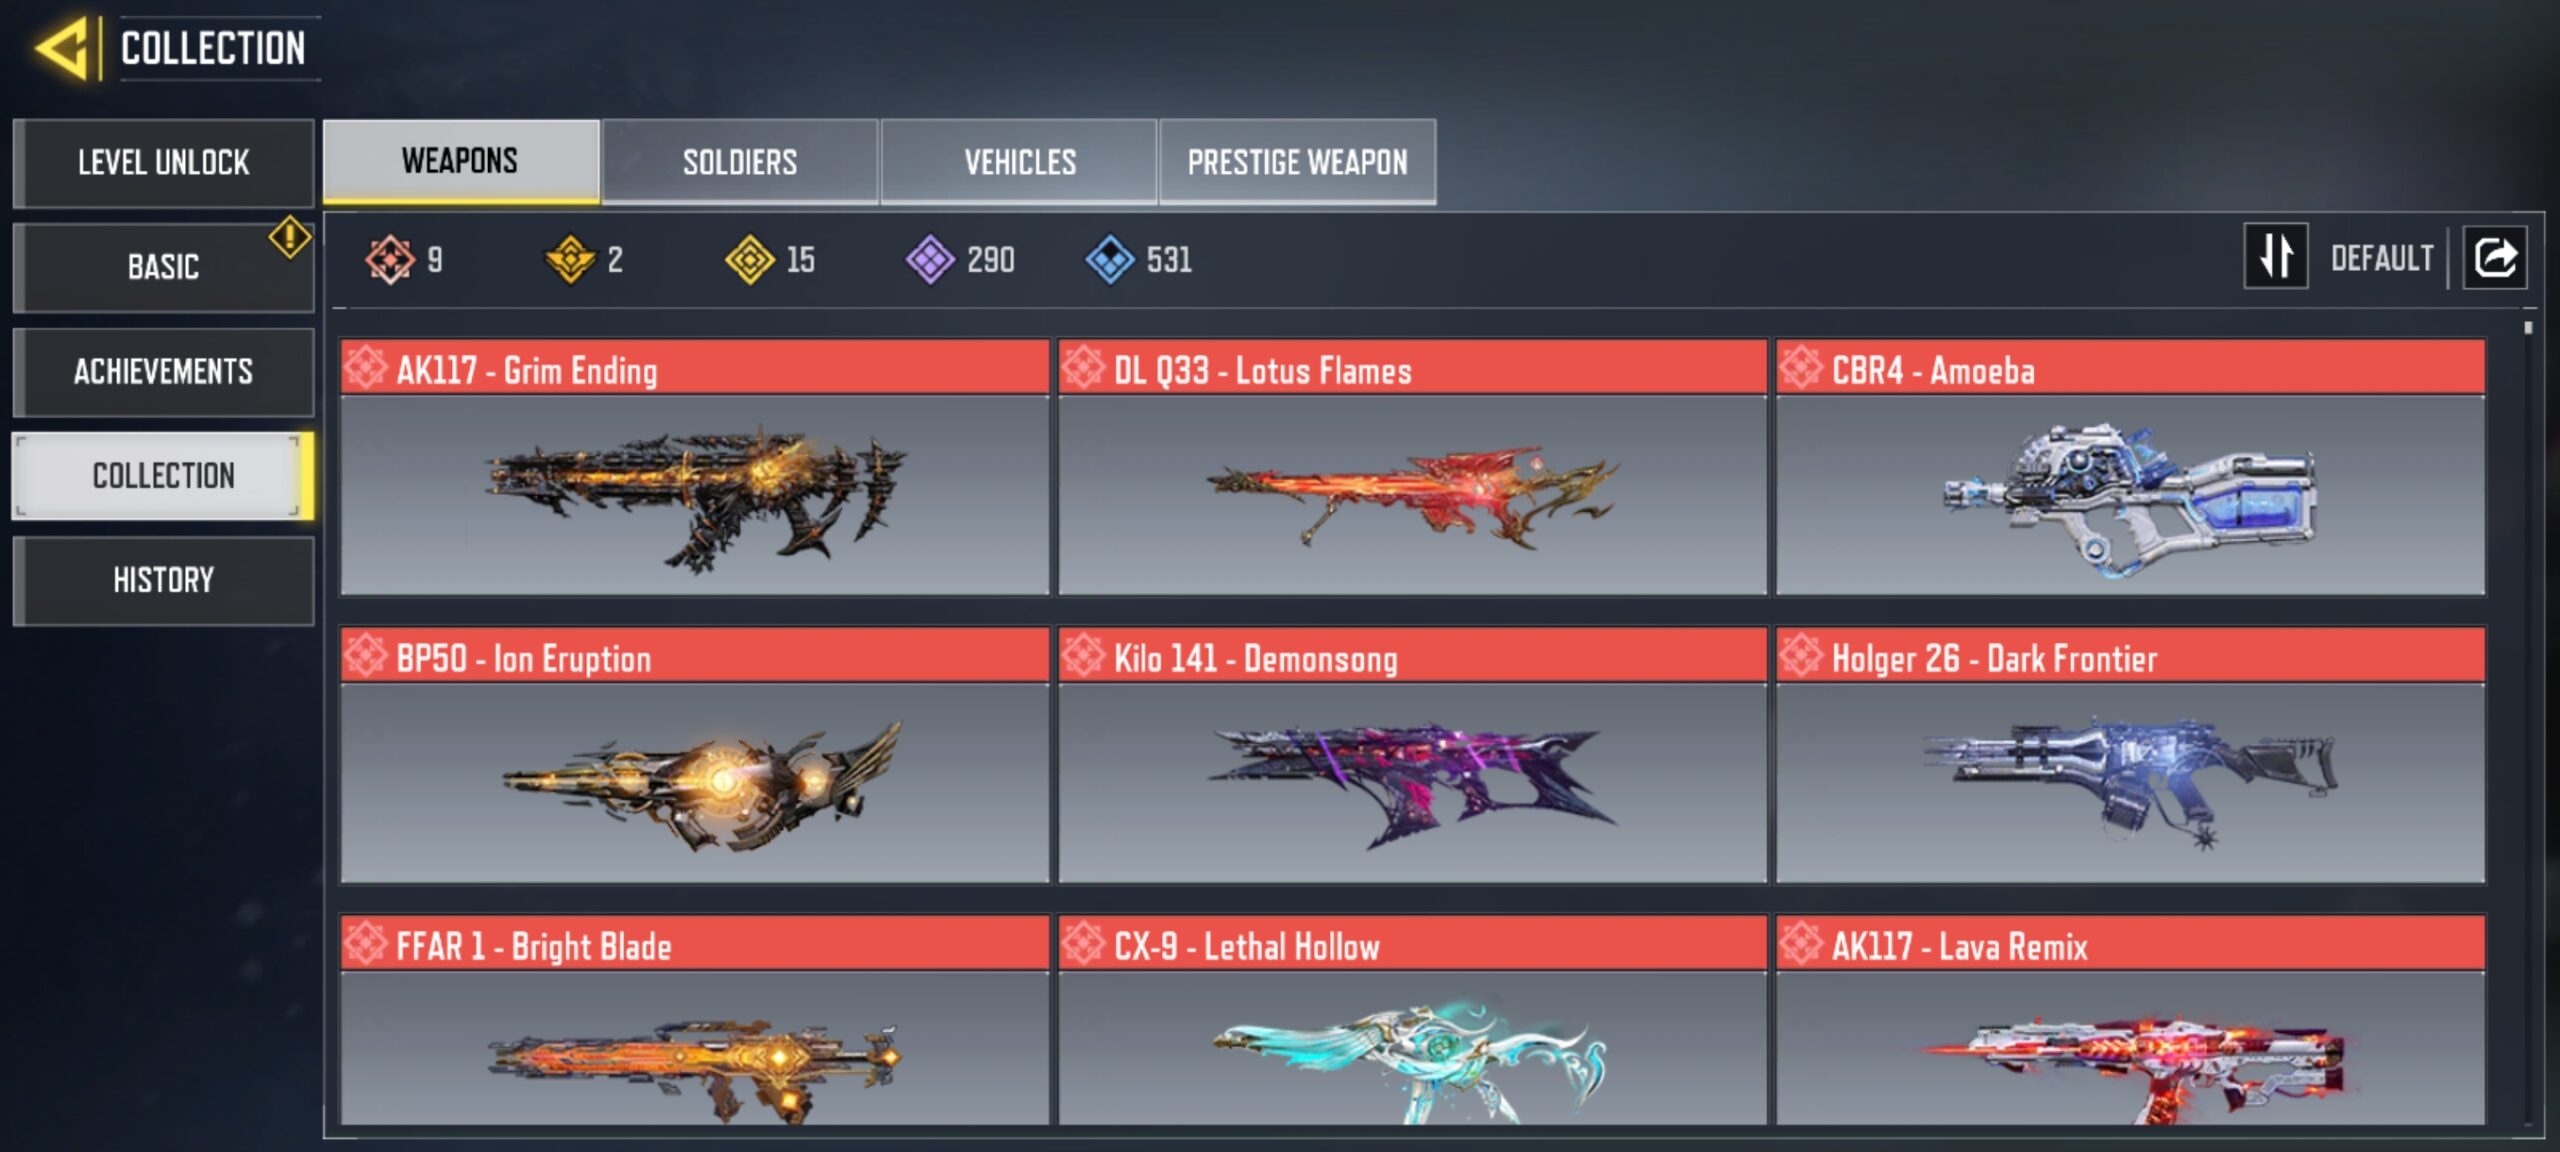Screen dimensions: 2560x1152
Task: Click the yellow back arrow icon
Action: click(62, 47)
